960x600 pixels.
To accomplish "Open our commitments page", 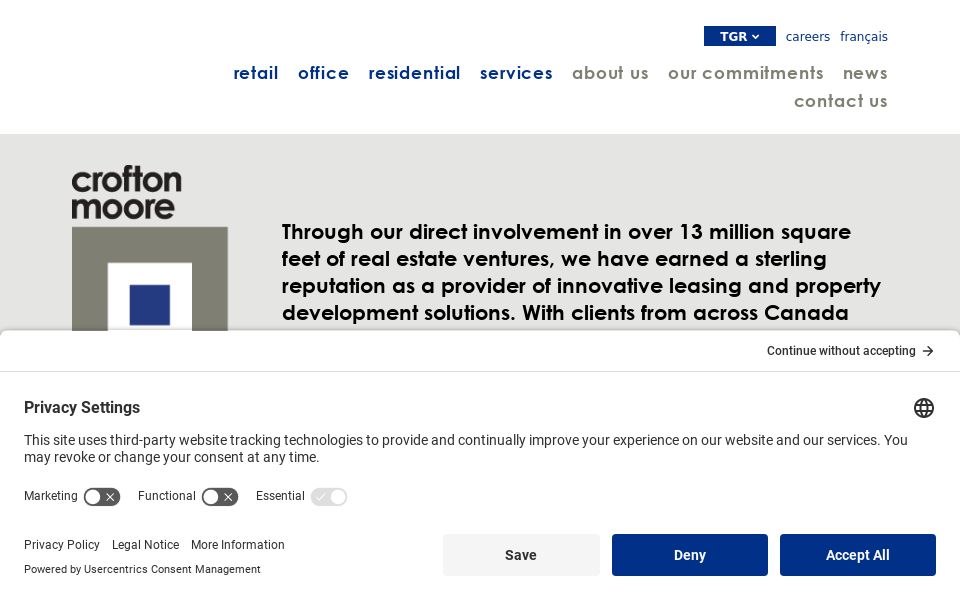I will click(746, 73).
